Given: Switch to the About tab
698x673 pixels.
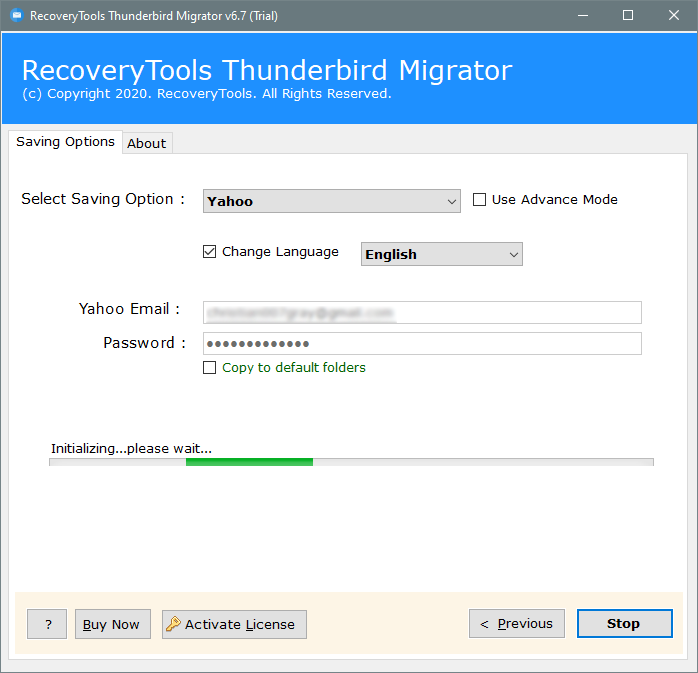Looking at the screenshot, I should (x=147, y=143).
